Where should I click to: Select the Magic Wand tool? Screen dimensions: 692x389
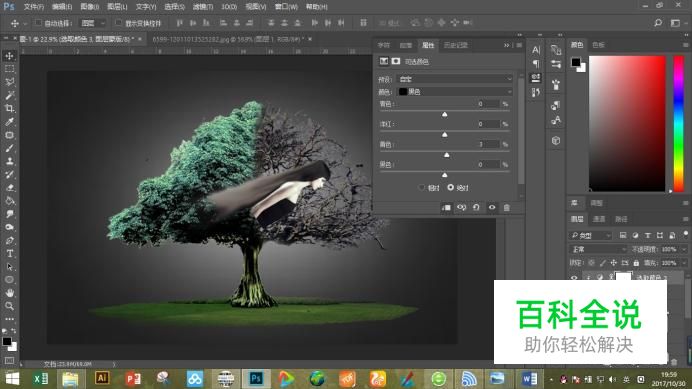click(9, 95)
